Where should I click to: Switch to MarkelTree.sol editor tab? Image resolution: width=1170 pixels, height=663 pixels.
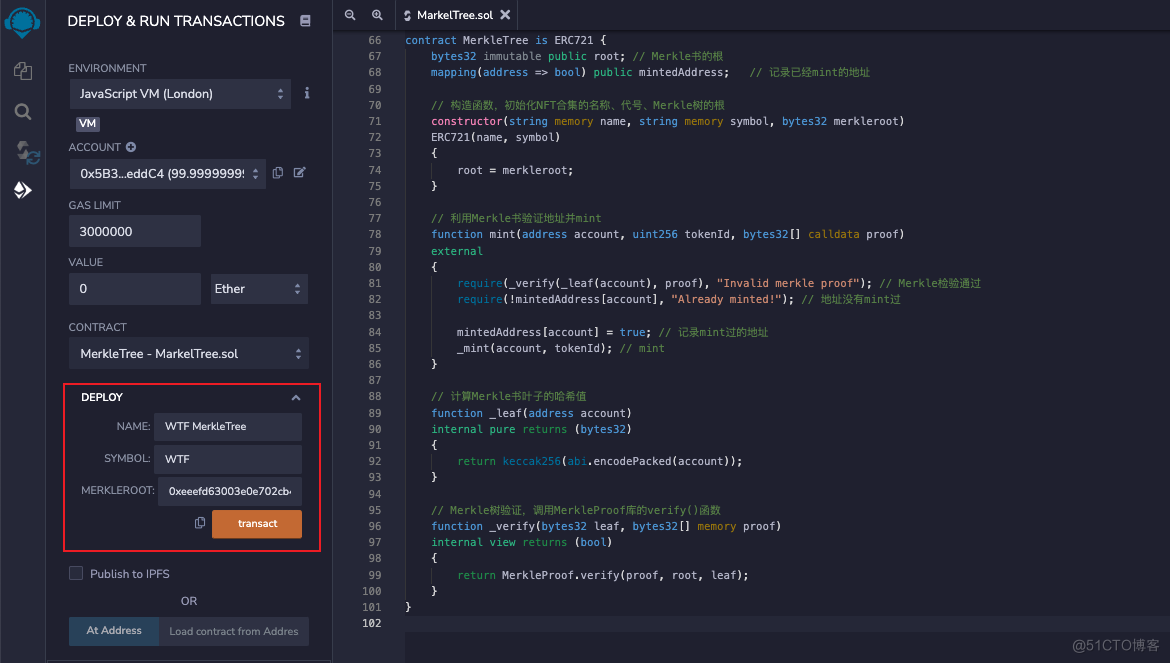455,15
